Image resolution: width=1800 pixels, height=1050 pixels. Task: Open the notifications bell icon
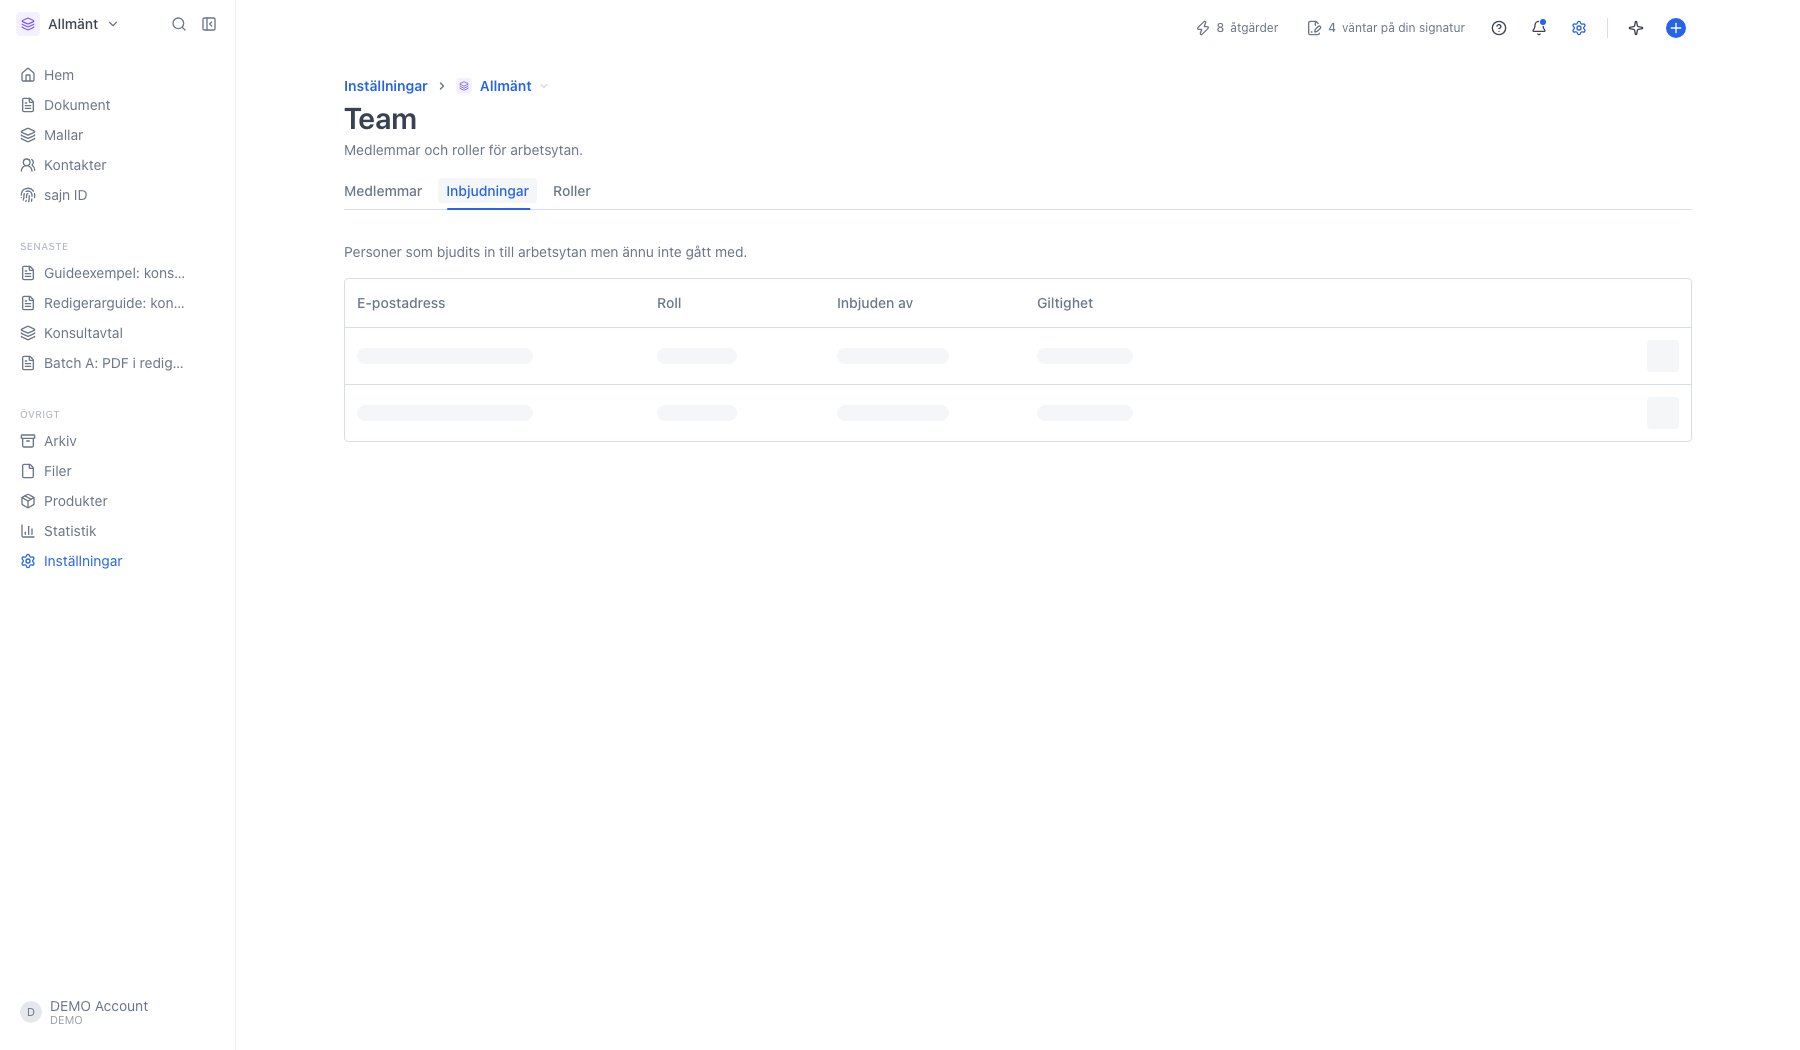[1539, 28]
